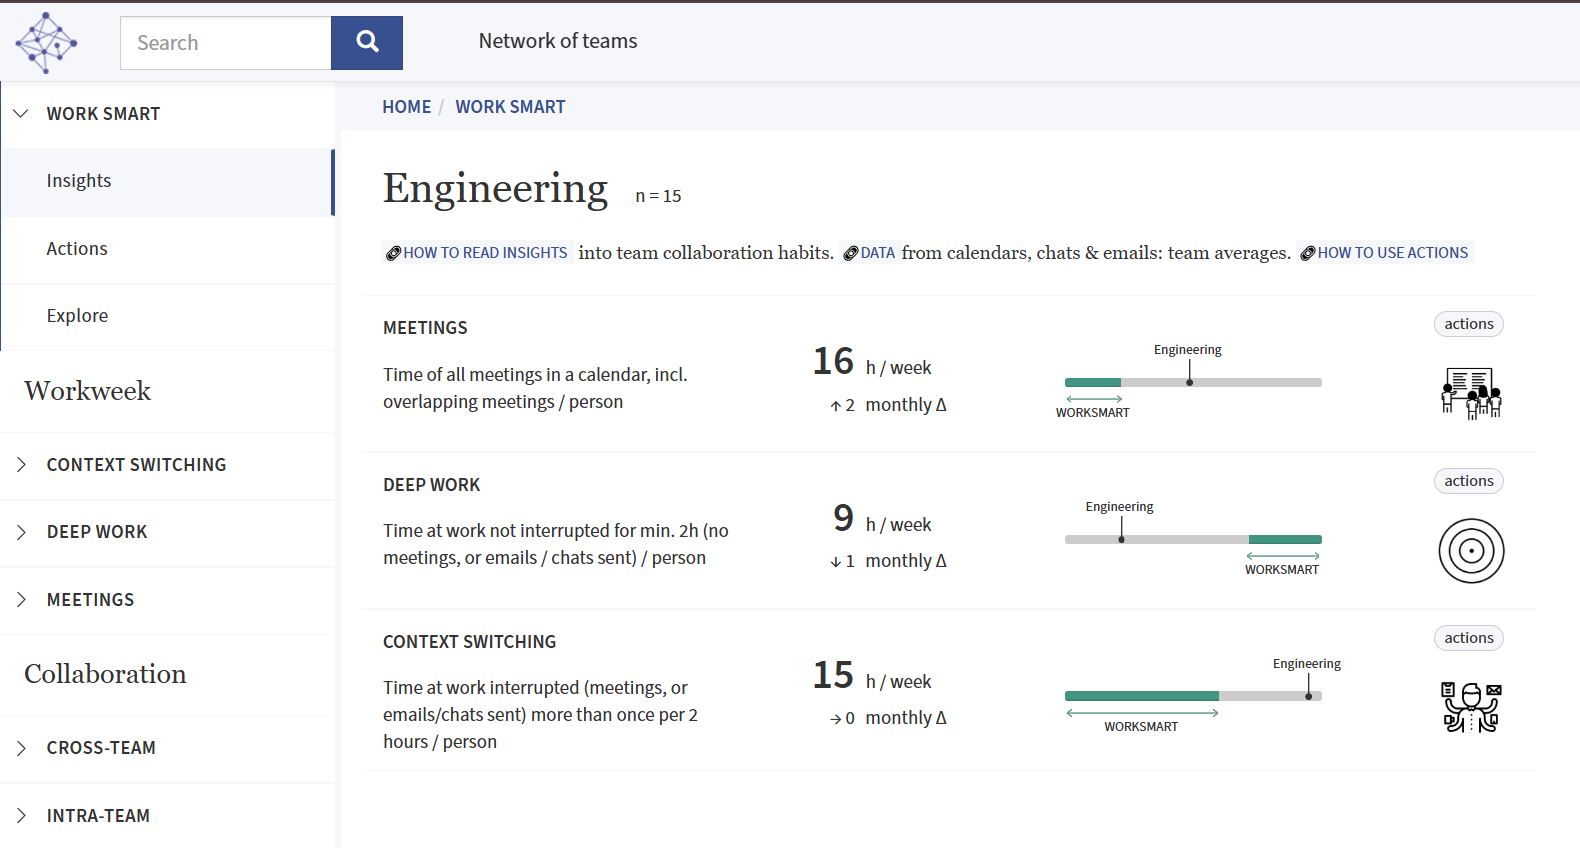Click link icon beside How to Read Insights
The height and width of the screenshot is (848, 1580).
coord(394,253)
